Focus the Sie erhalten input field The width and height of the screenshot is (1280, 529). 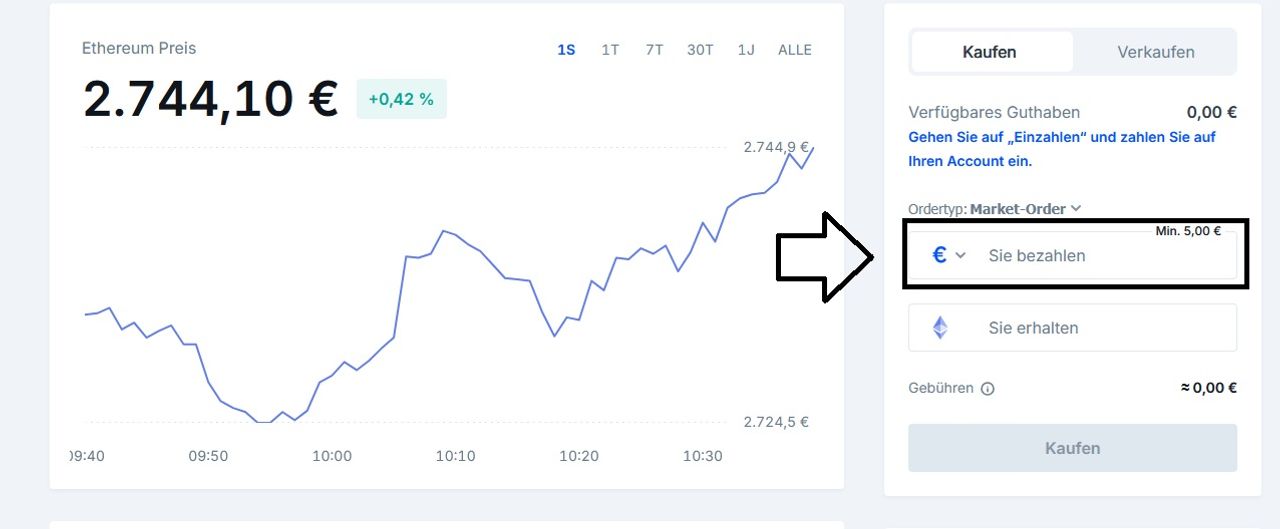(x=1100, y=328)
